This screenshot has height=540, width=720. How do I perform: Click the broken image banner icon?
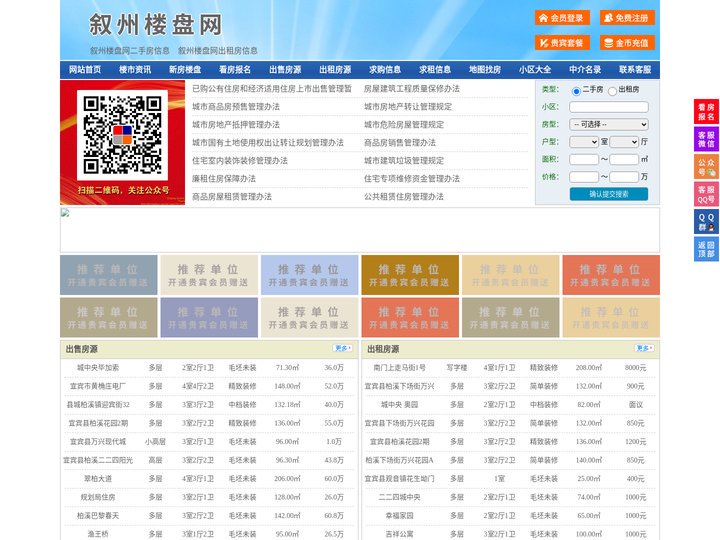click(x=65, y=213)
